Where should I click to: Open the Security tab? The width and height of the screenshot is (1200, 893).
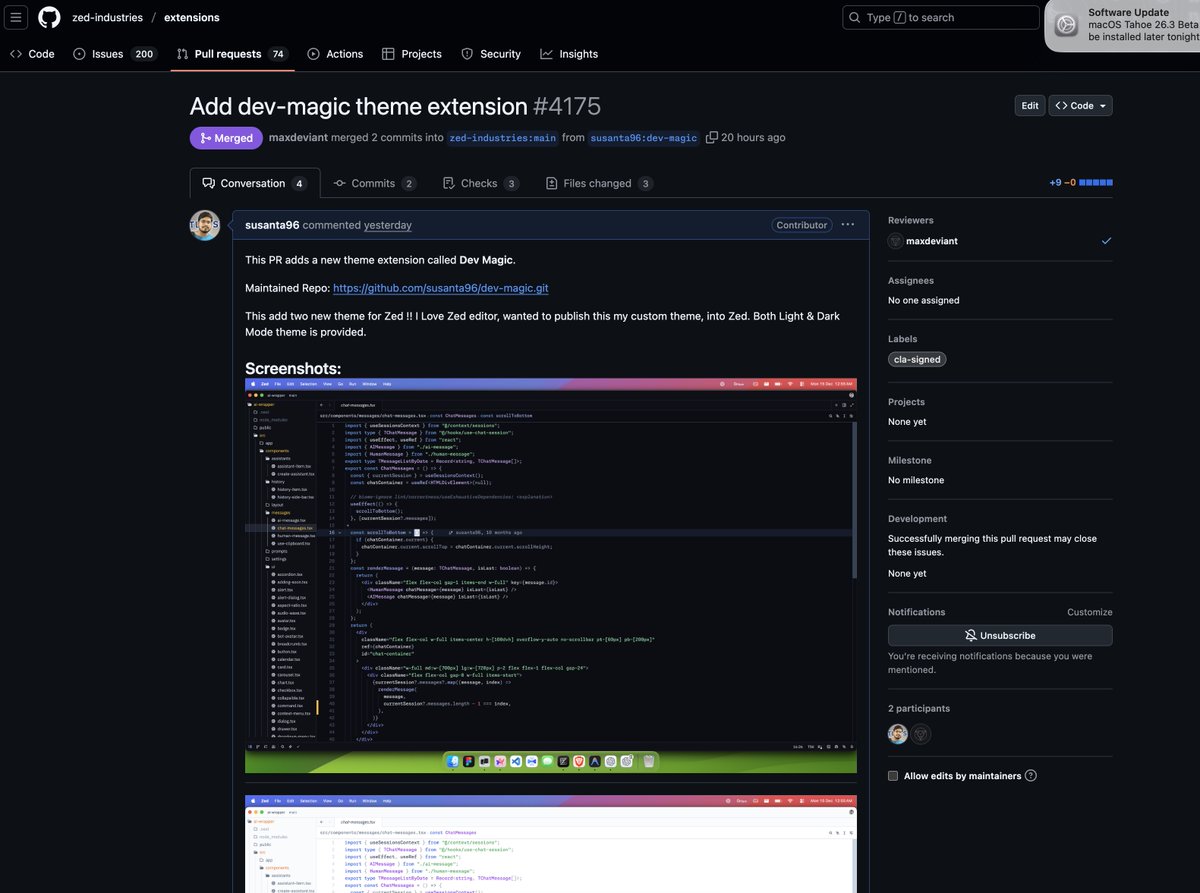click(x=491, y=54)
